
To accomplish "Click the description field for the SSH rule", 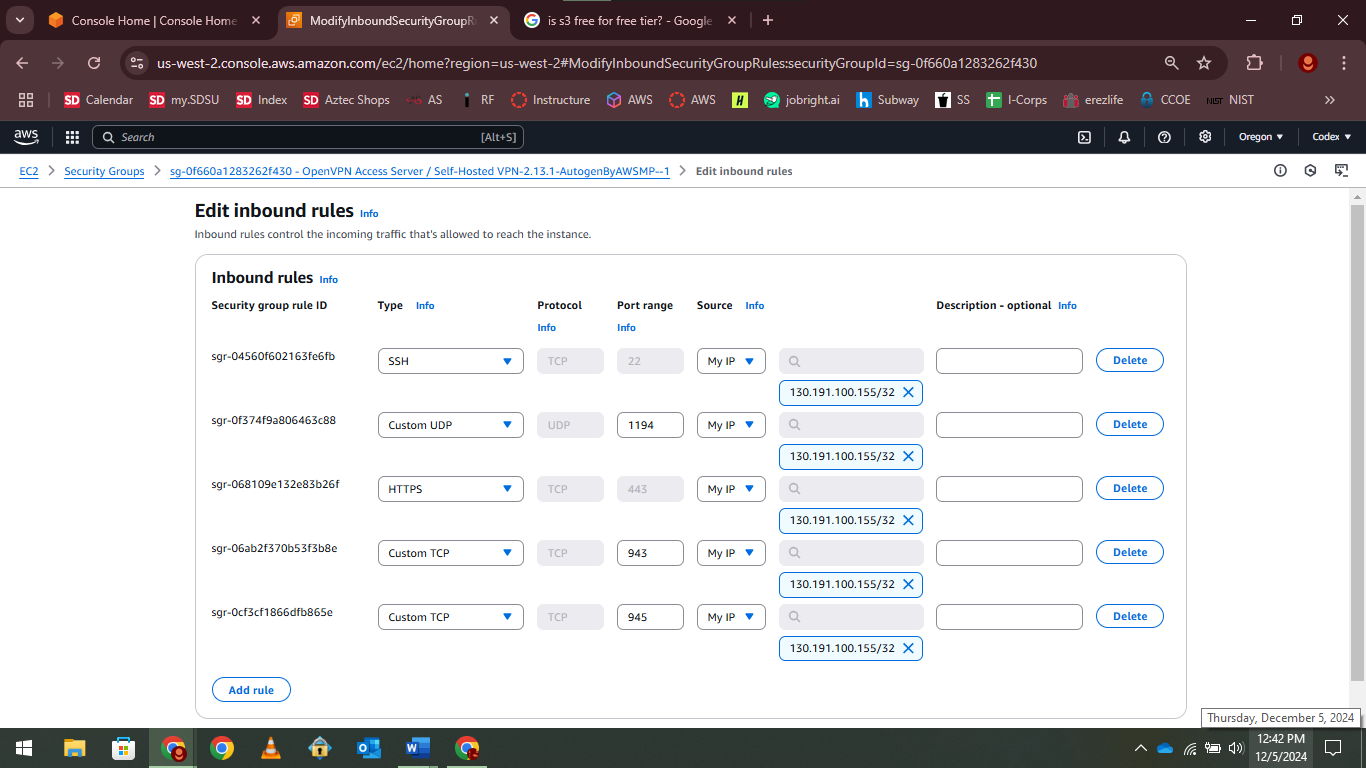I will (x=1009, y=361).
